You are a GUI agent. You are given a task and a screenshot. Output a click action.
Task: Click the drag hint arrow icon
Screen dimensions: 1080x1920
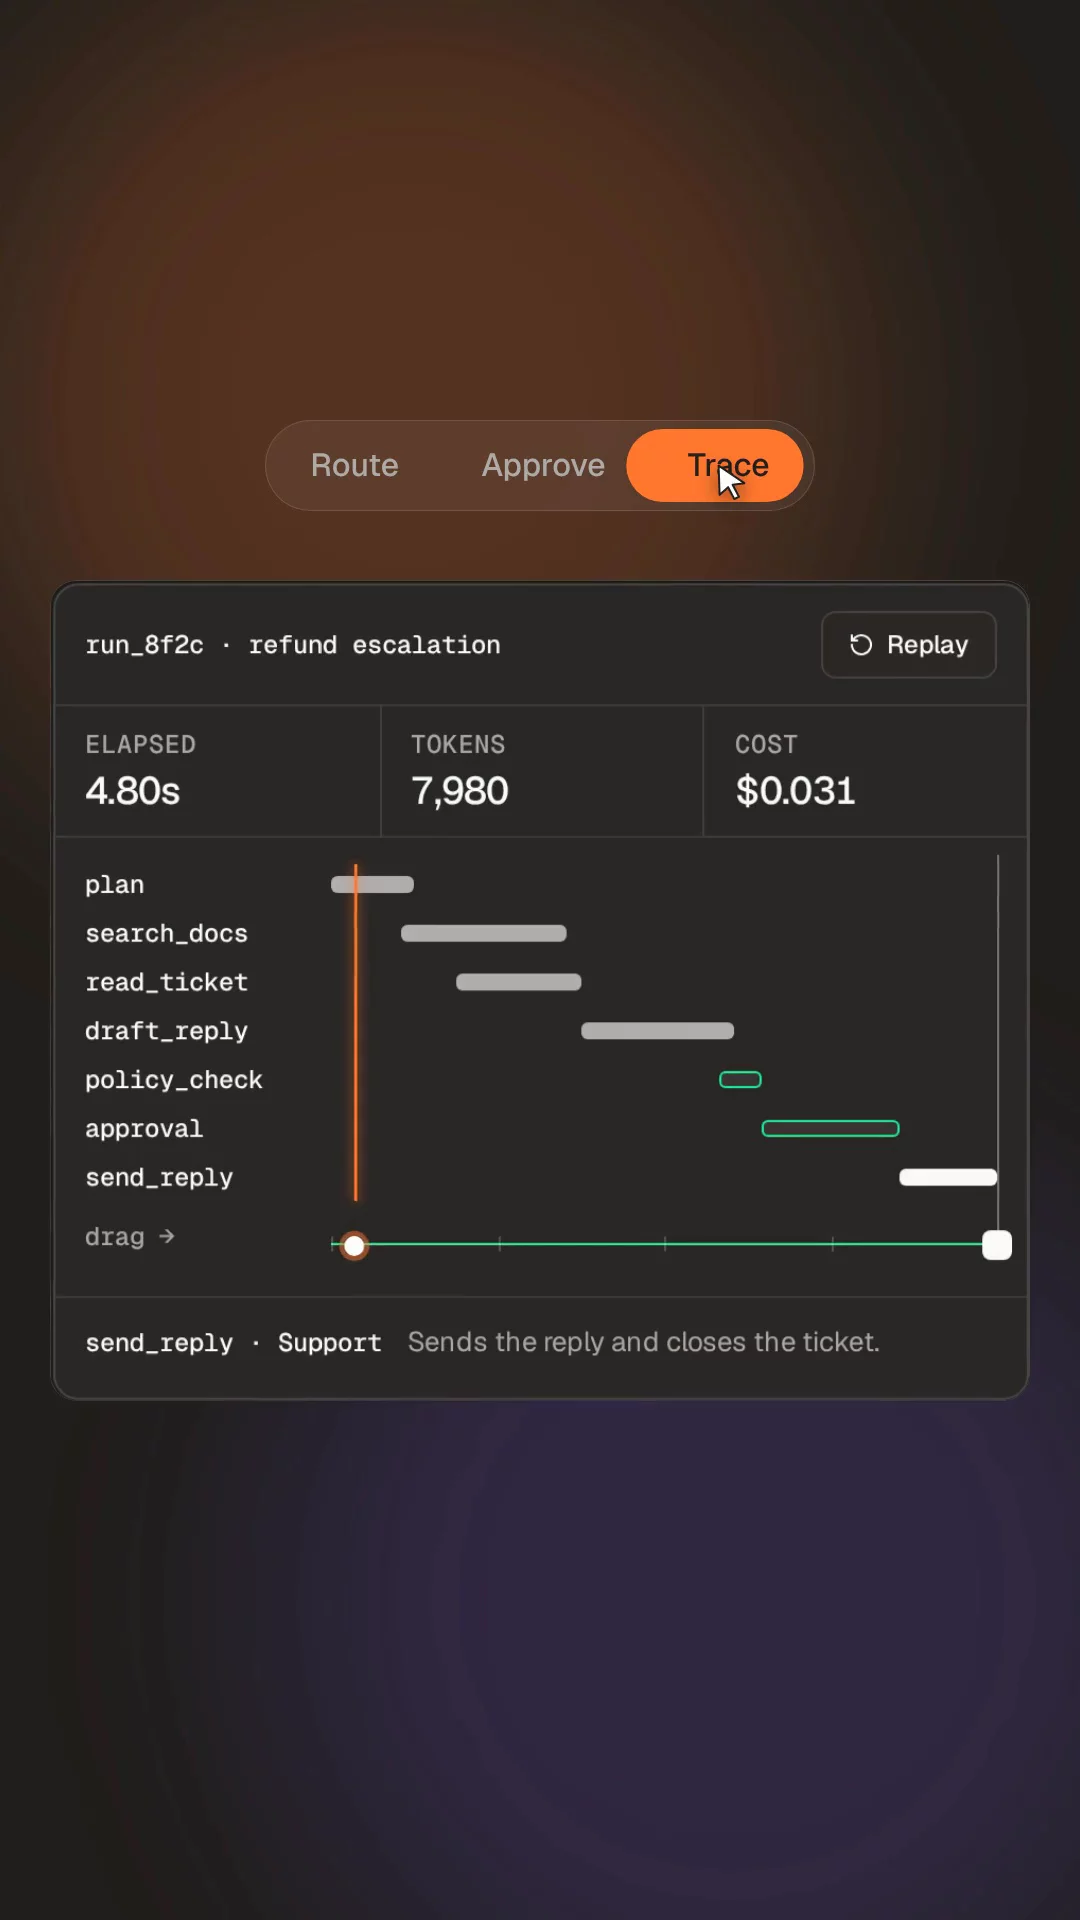click(x=167, y=1237)
